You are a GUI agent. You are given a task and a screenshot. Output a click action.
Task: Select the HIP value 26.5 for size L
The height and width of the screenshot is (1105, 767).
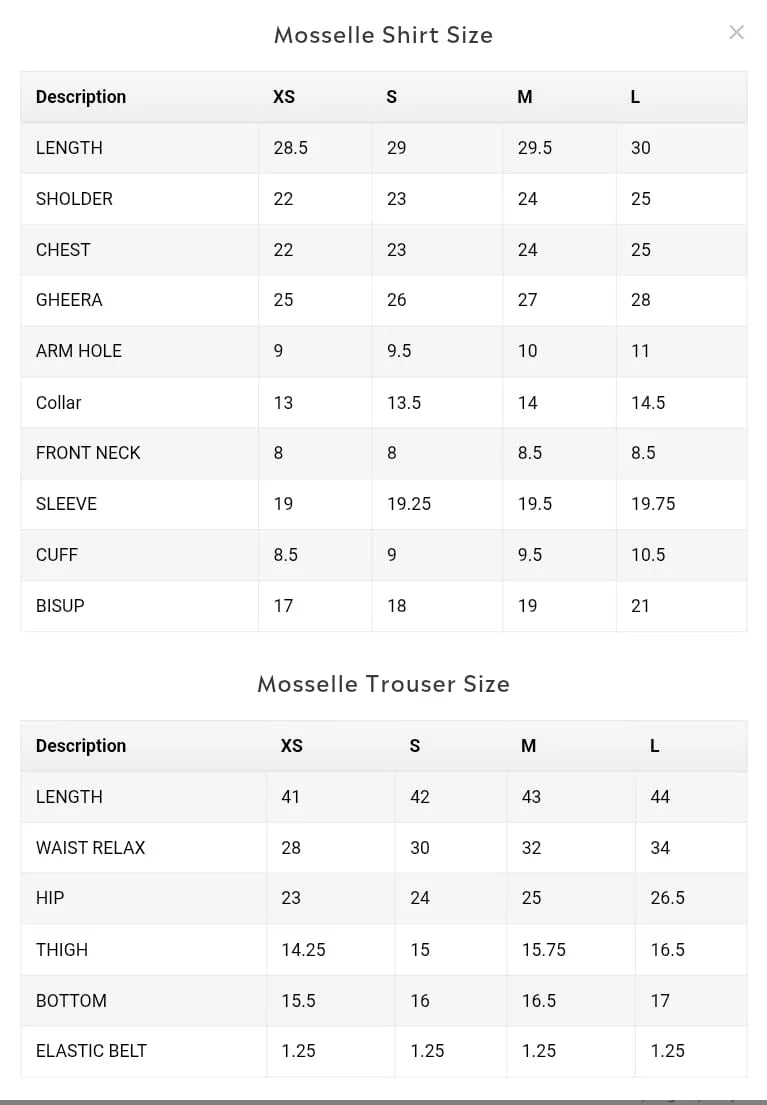(x=668, y=898)
